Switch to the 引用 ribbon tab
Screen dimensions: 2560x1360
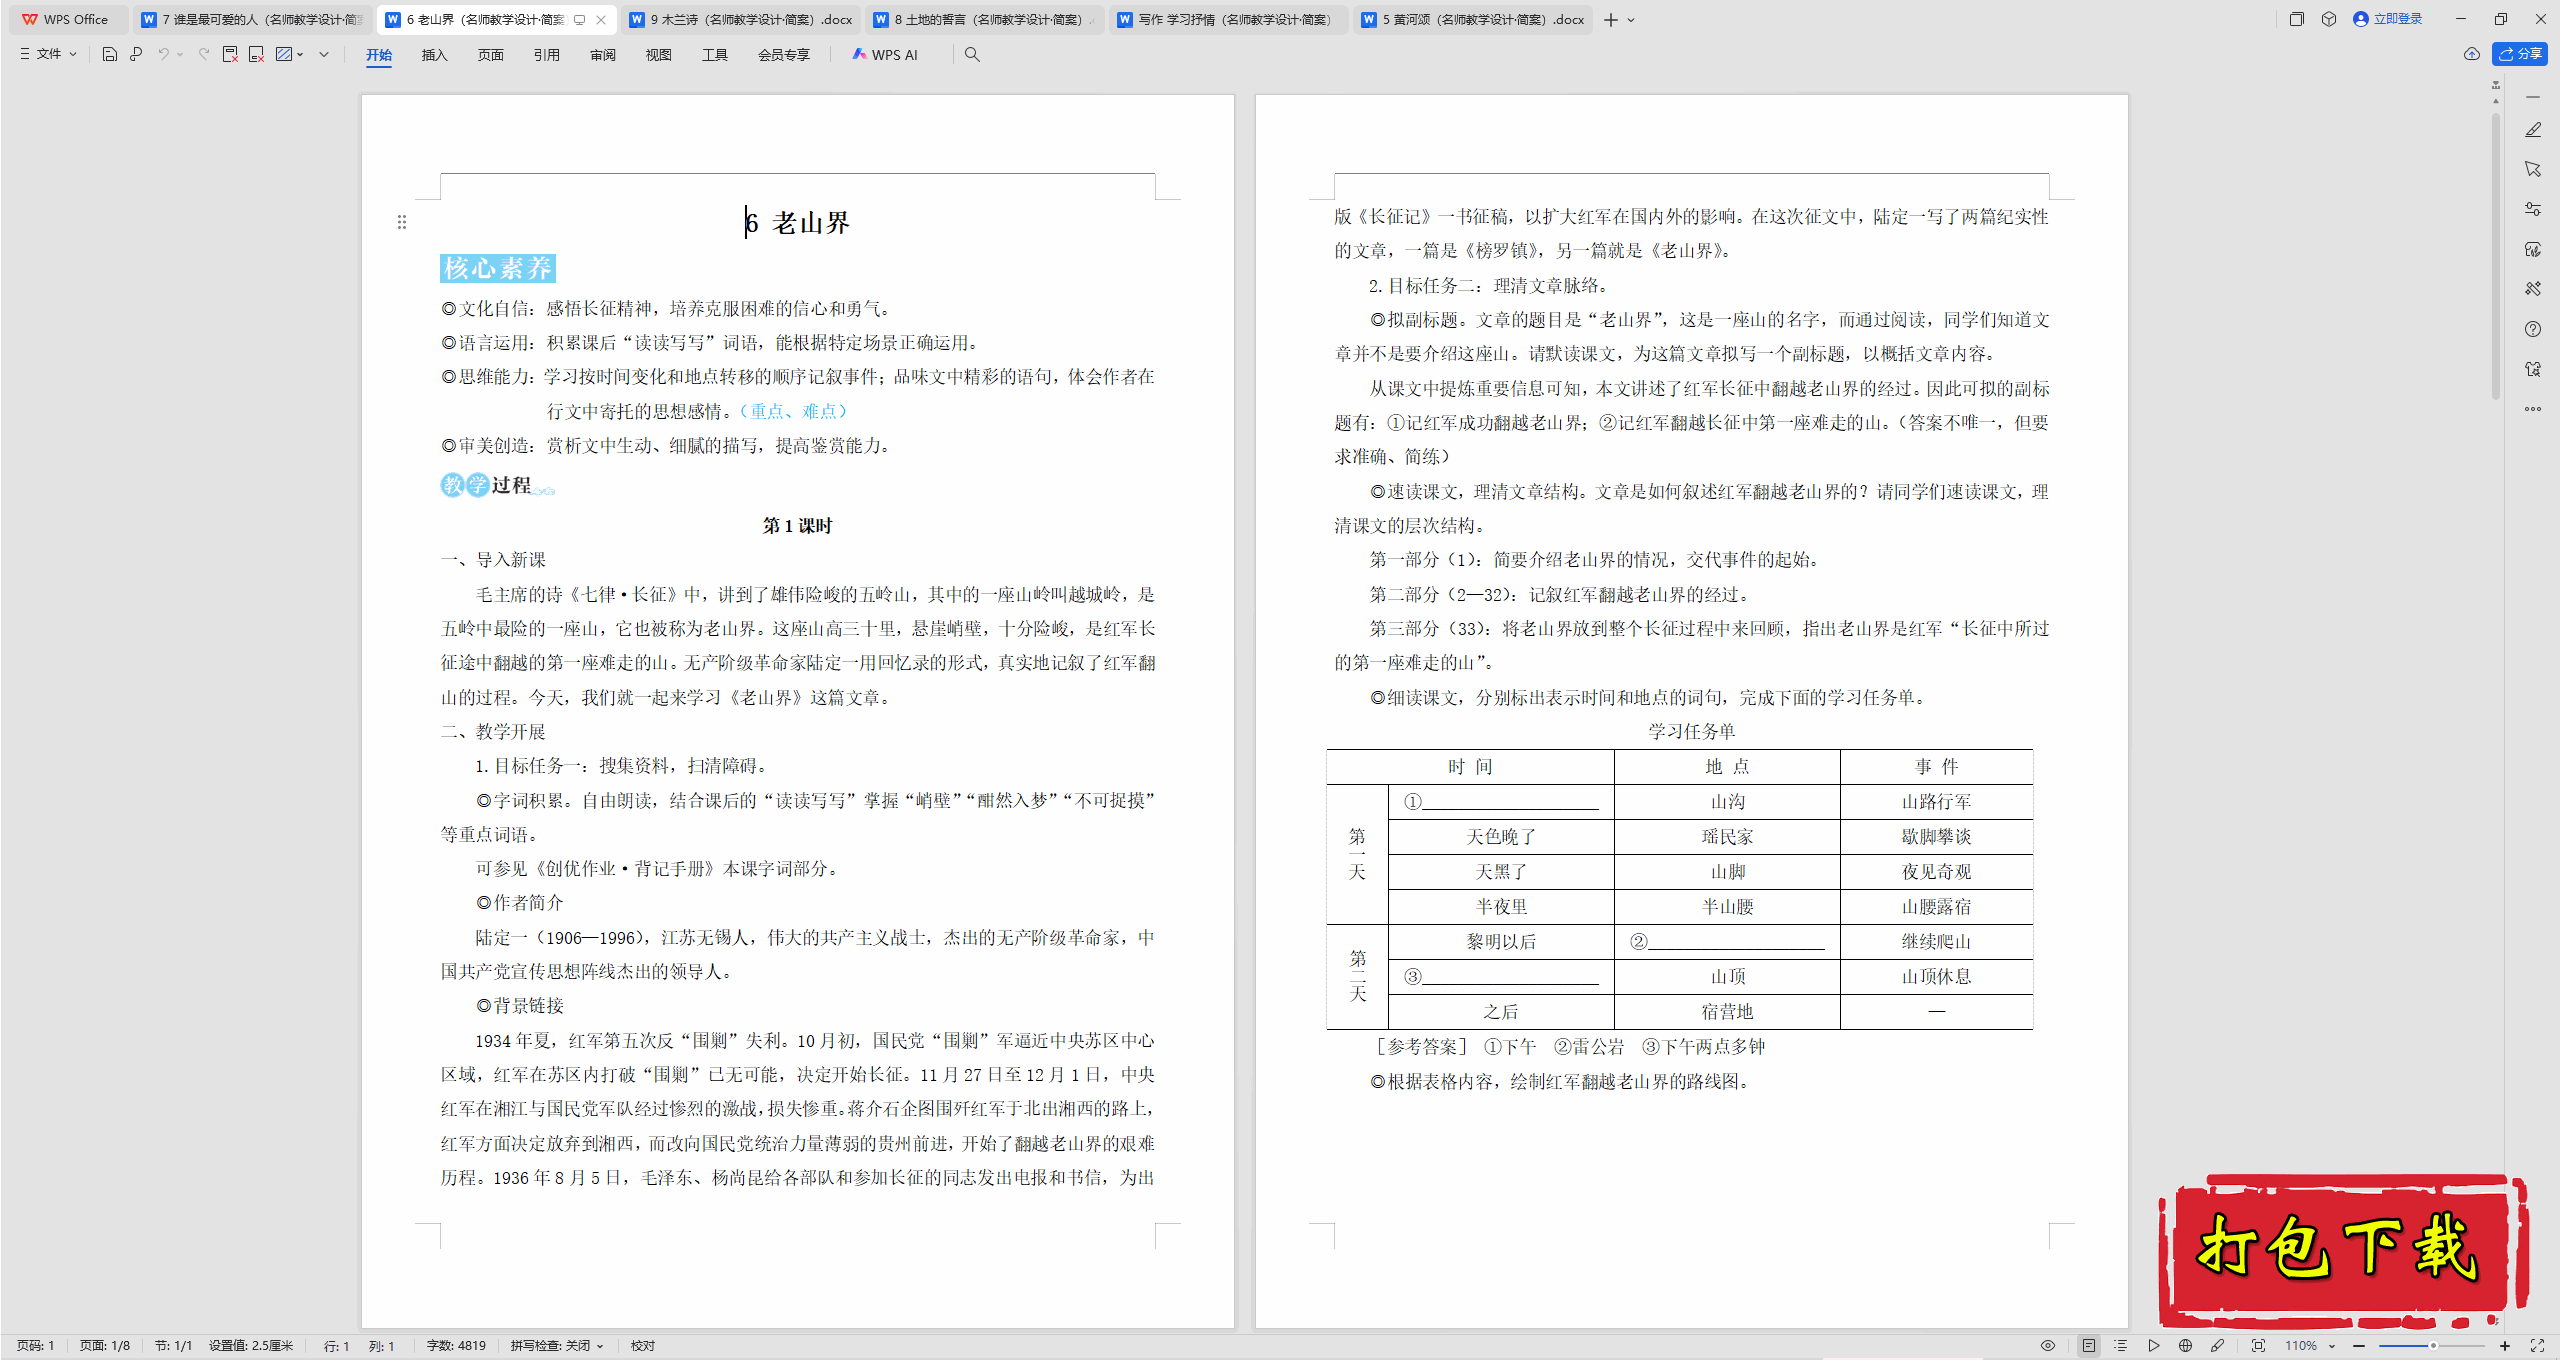coord(546,55)
